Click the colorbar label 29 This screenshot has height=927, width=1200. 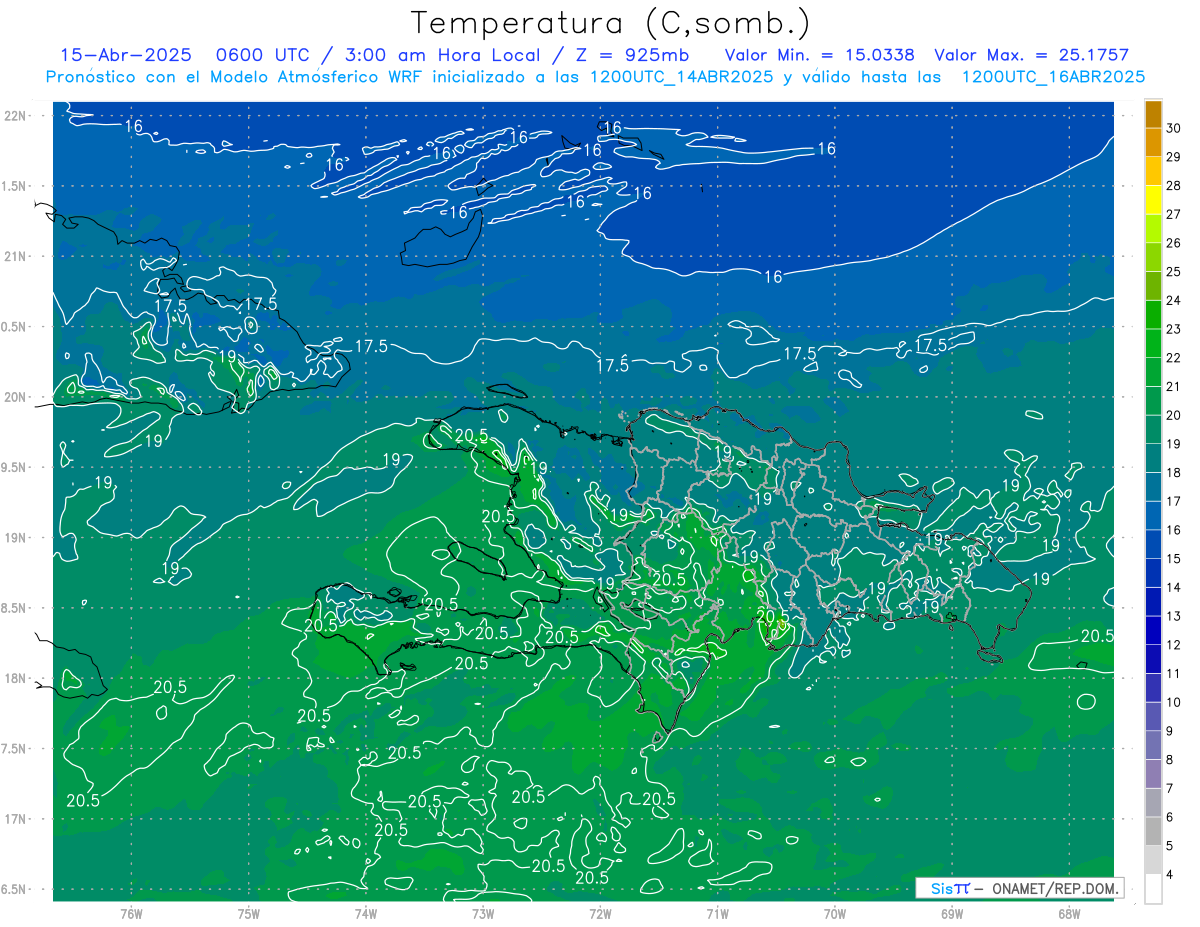pyautogui.click(x=1174, y=157)
